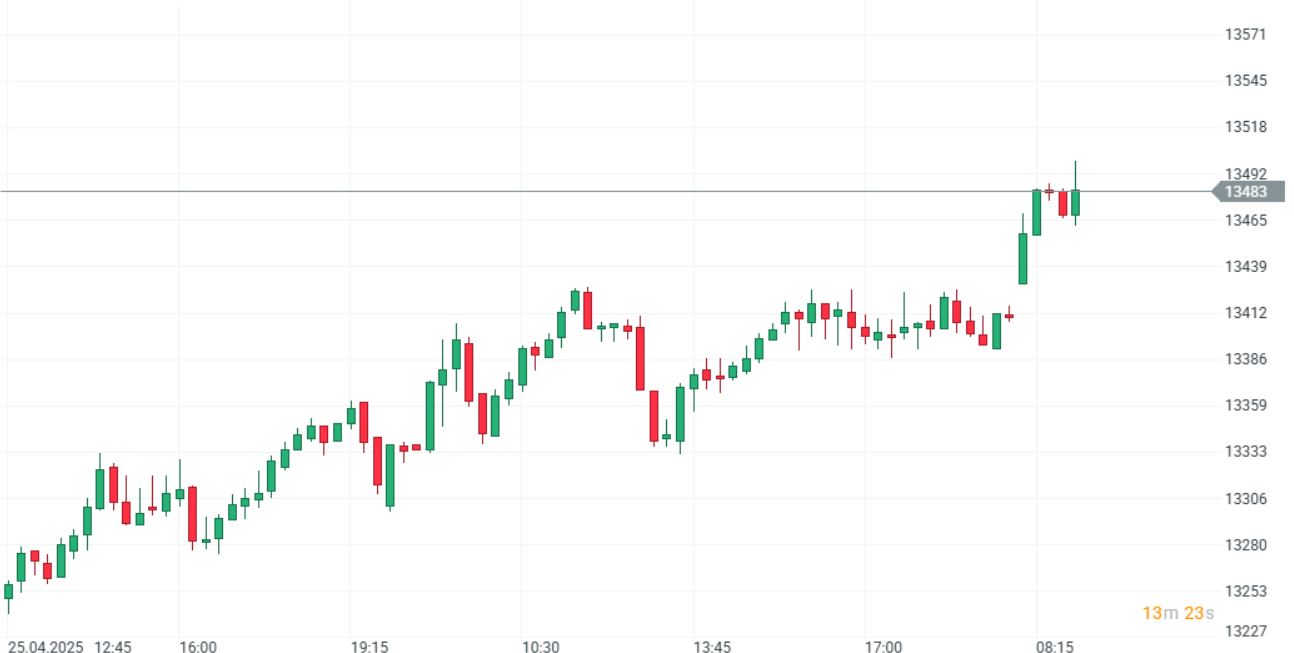Click the 17:00 time axis label
Screen dimensions: 1294x653
pyautogui.click(x=883, y=647)
